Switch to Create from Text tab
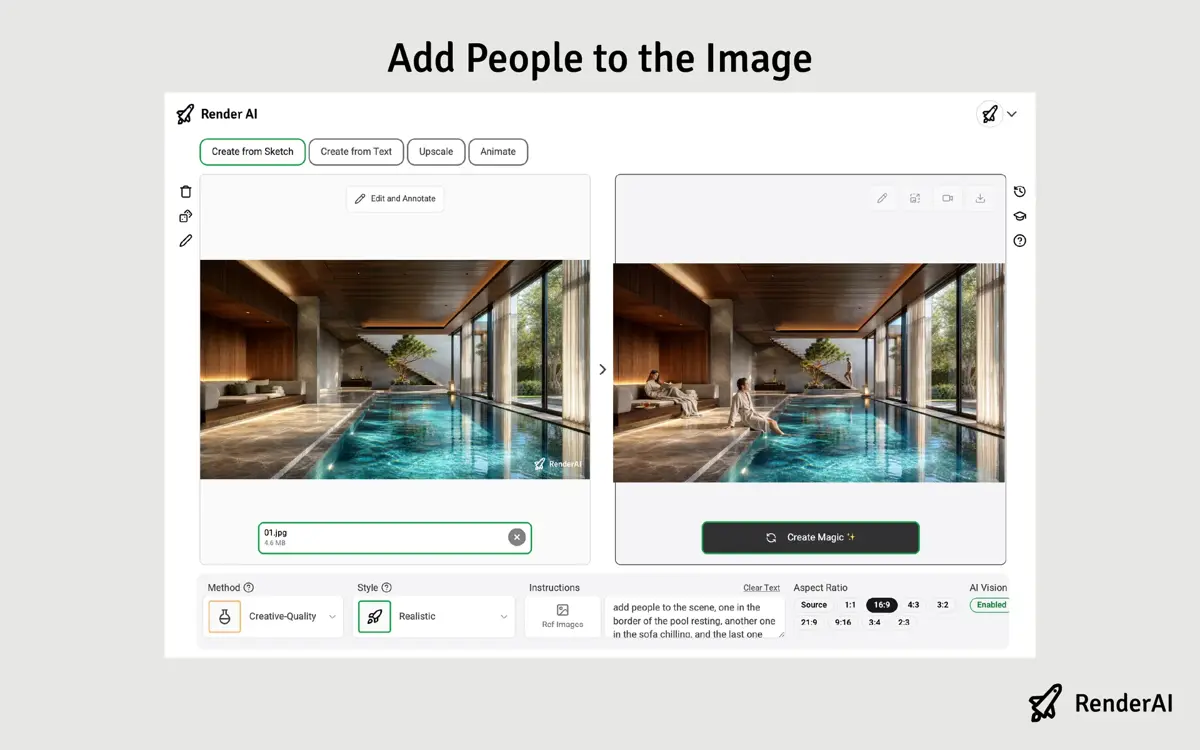This screenshot has height=750, width=1200. pyautogui.click(x=356, y=152)
